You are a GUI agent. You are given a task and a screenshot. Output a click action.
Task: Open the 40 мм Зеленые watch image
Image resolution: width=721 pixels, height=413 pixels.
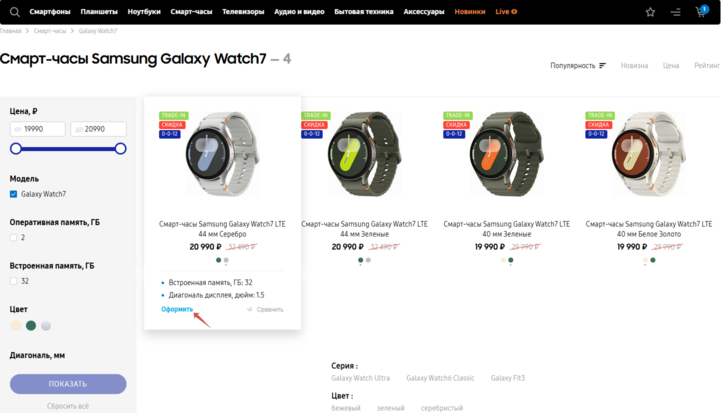coord(507,154)
